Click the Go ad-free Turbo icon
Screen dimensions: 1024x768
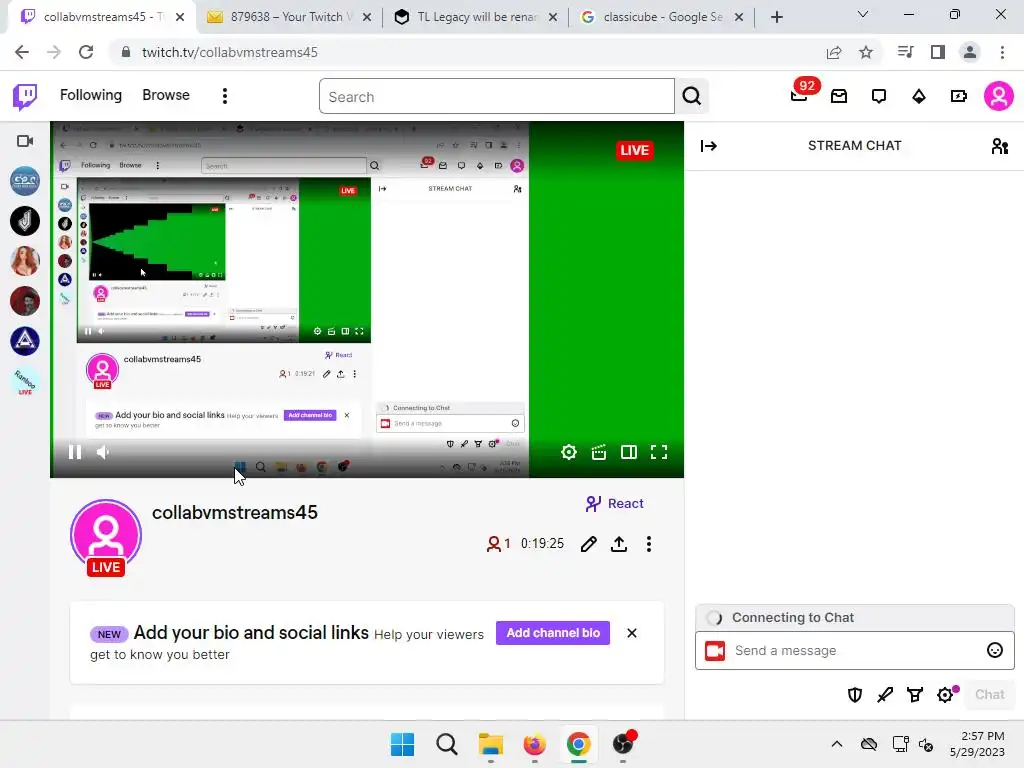[959, 97]
